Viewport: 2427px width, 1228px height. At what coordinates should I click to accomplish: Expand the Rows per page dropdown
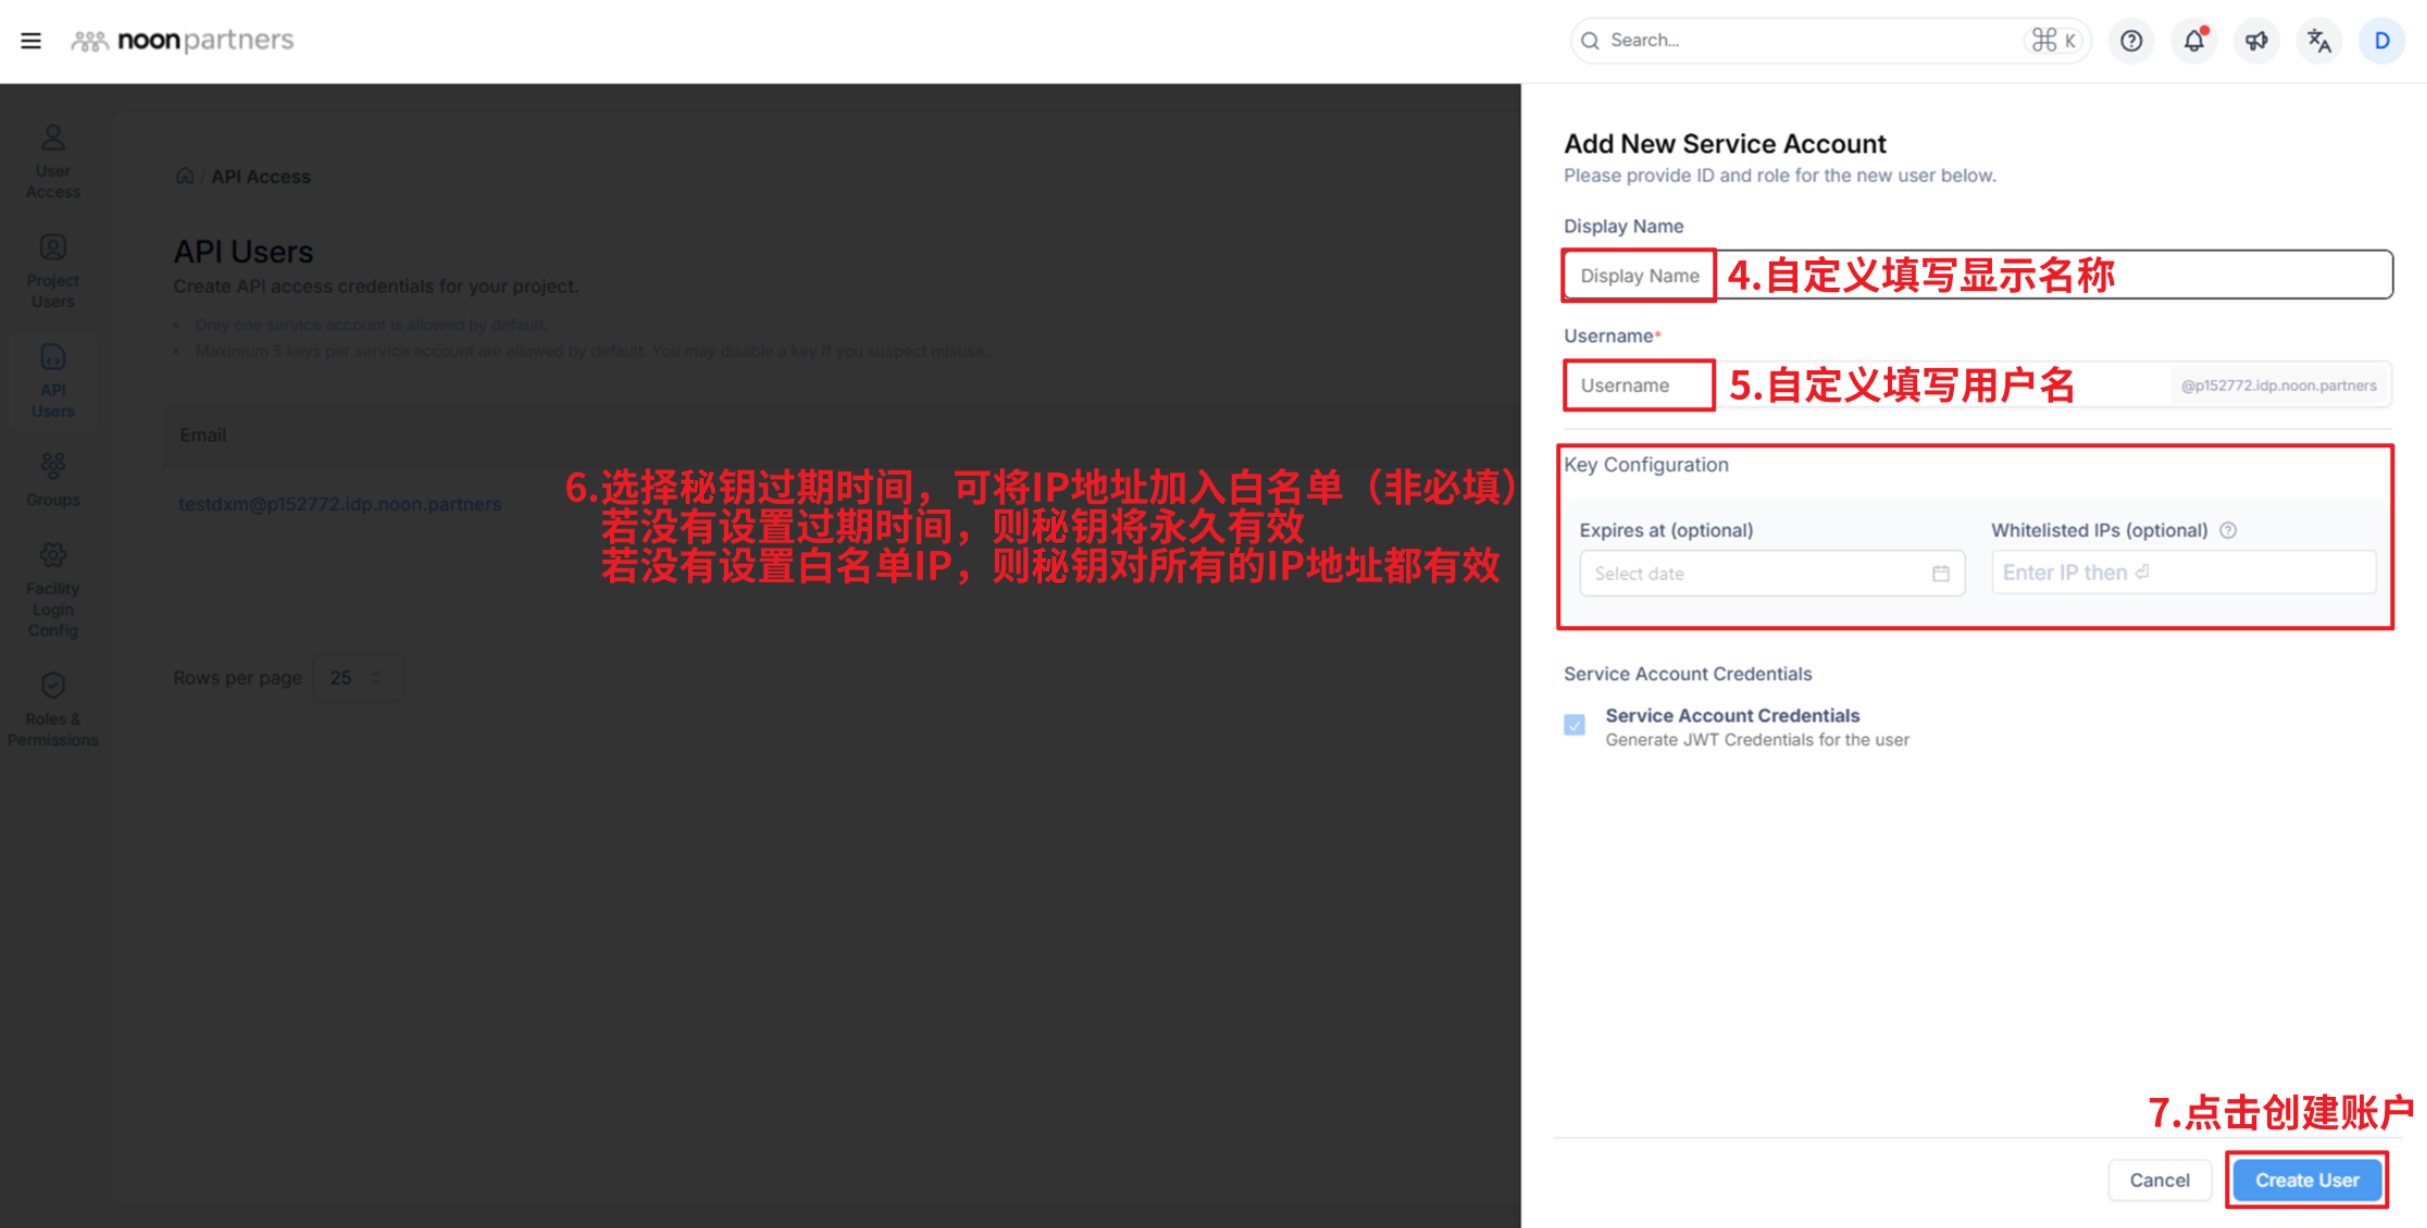coord(357,678)
